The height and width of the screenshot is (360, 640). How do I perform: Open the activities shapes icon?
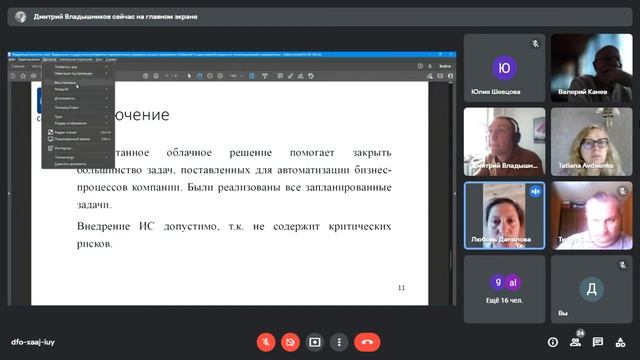pyautogui.click(x=620, y=342)
